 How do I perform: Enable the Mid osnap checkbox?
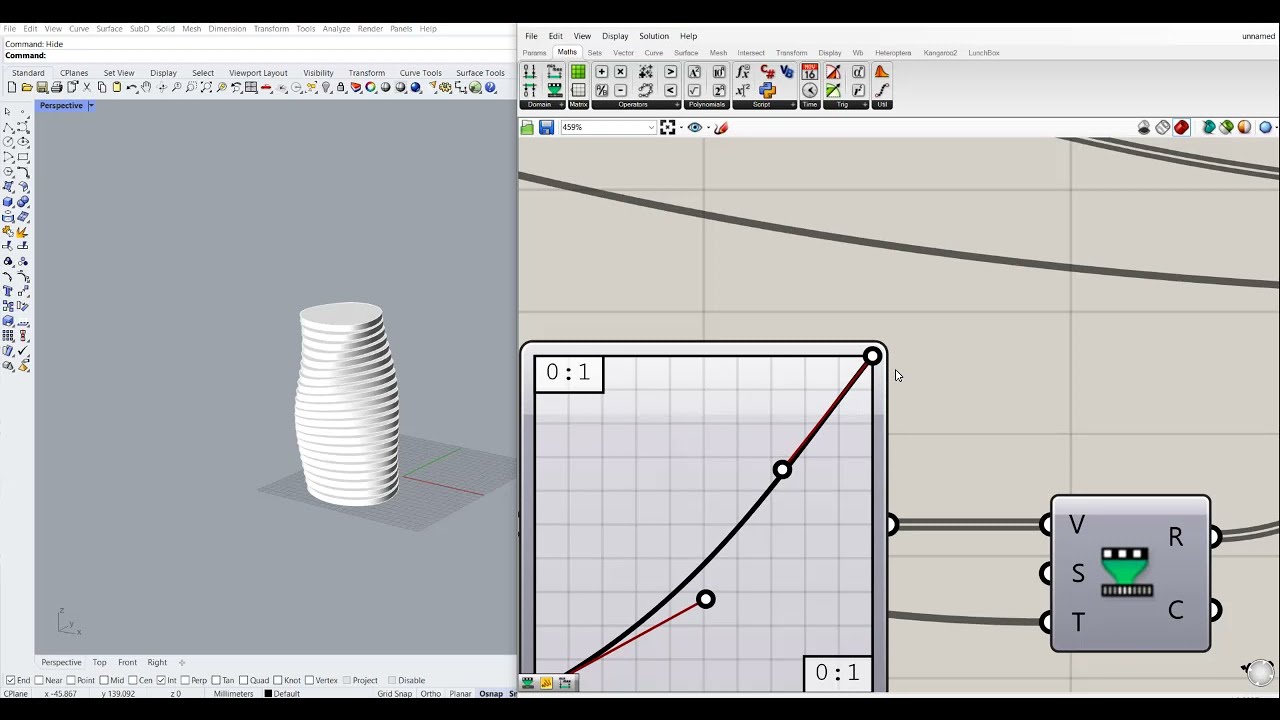click(x=104, y=680)
